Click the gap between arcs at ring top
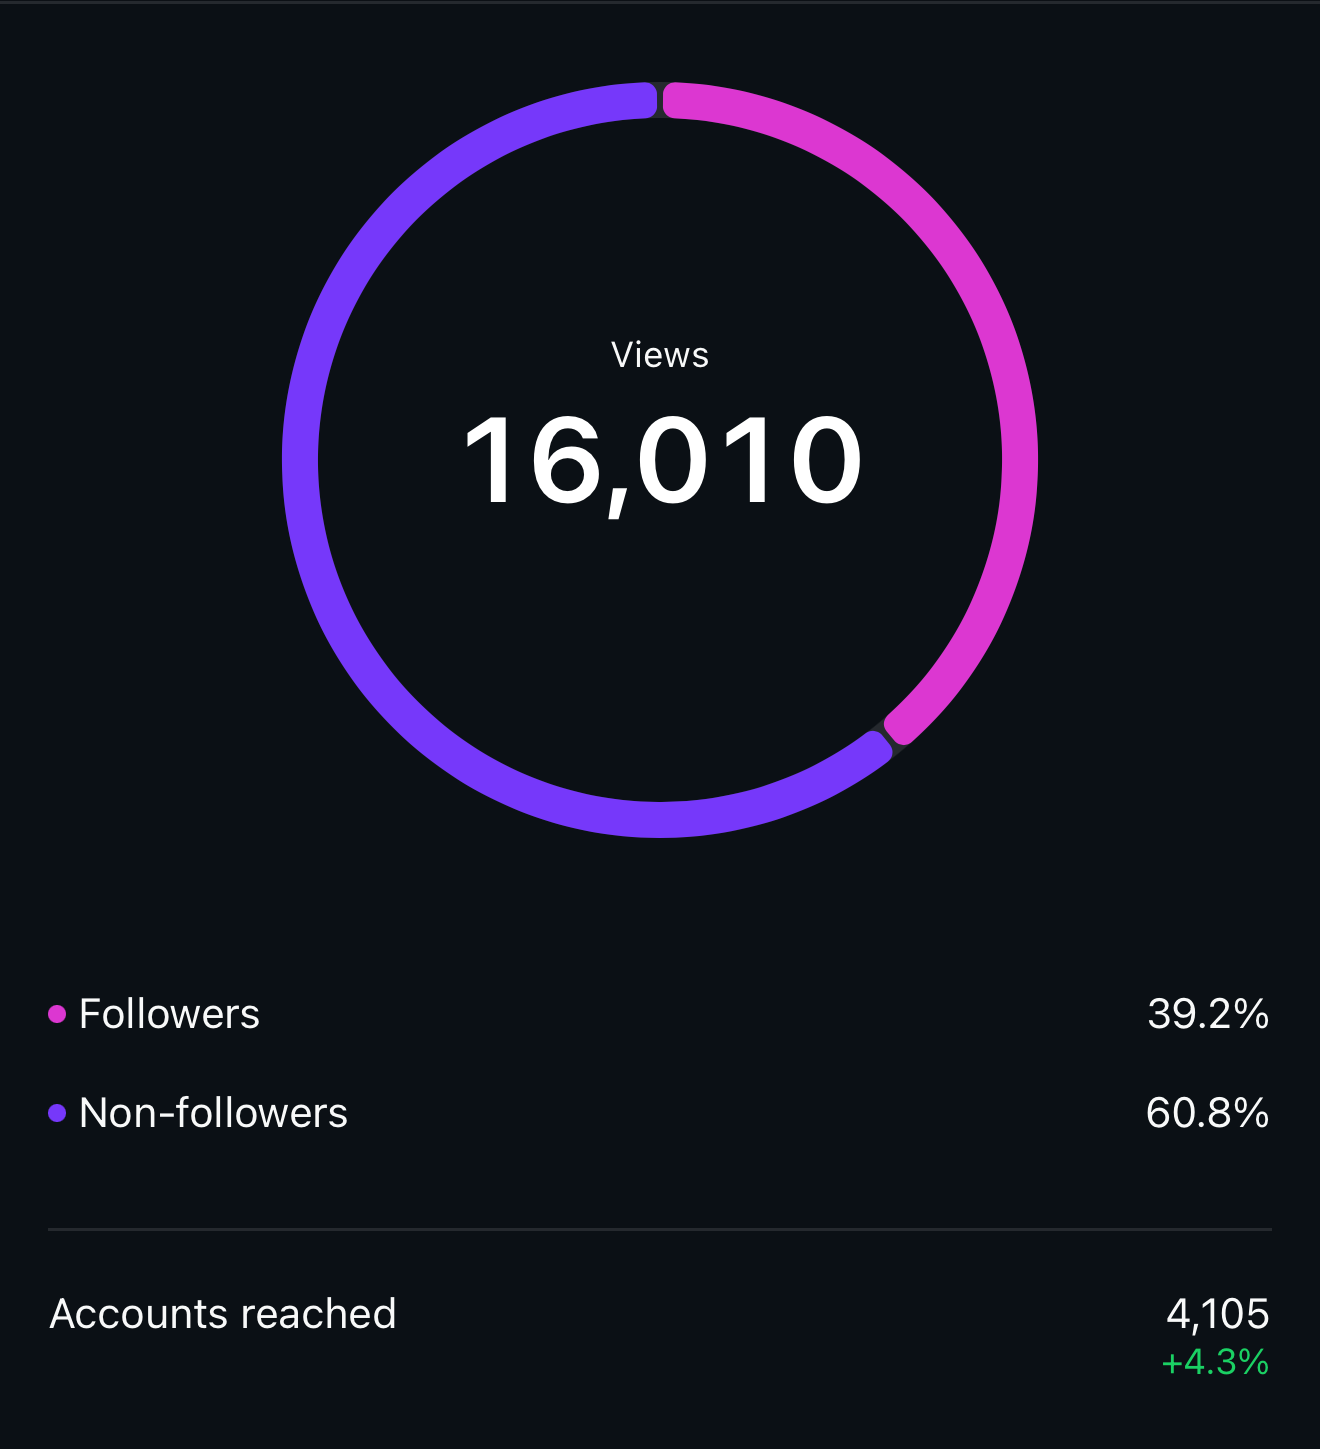Viewport: 1320px width, 1449px height. coord(660,101)
